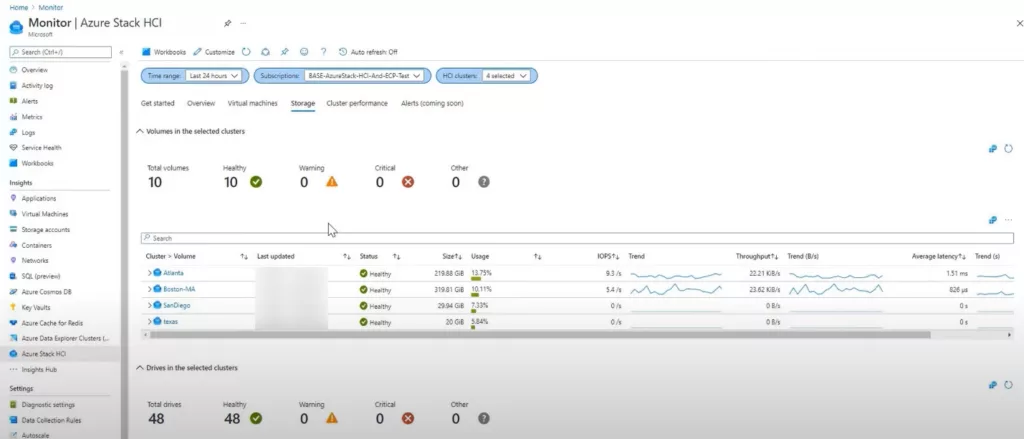Open the Boston-MA cluster link

coord(179,289)
